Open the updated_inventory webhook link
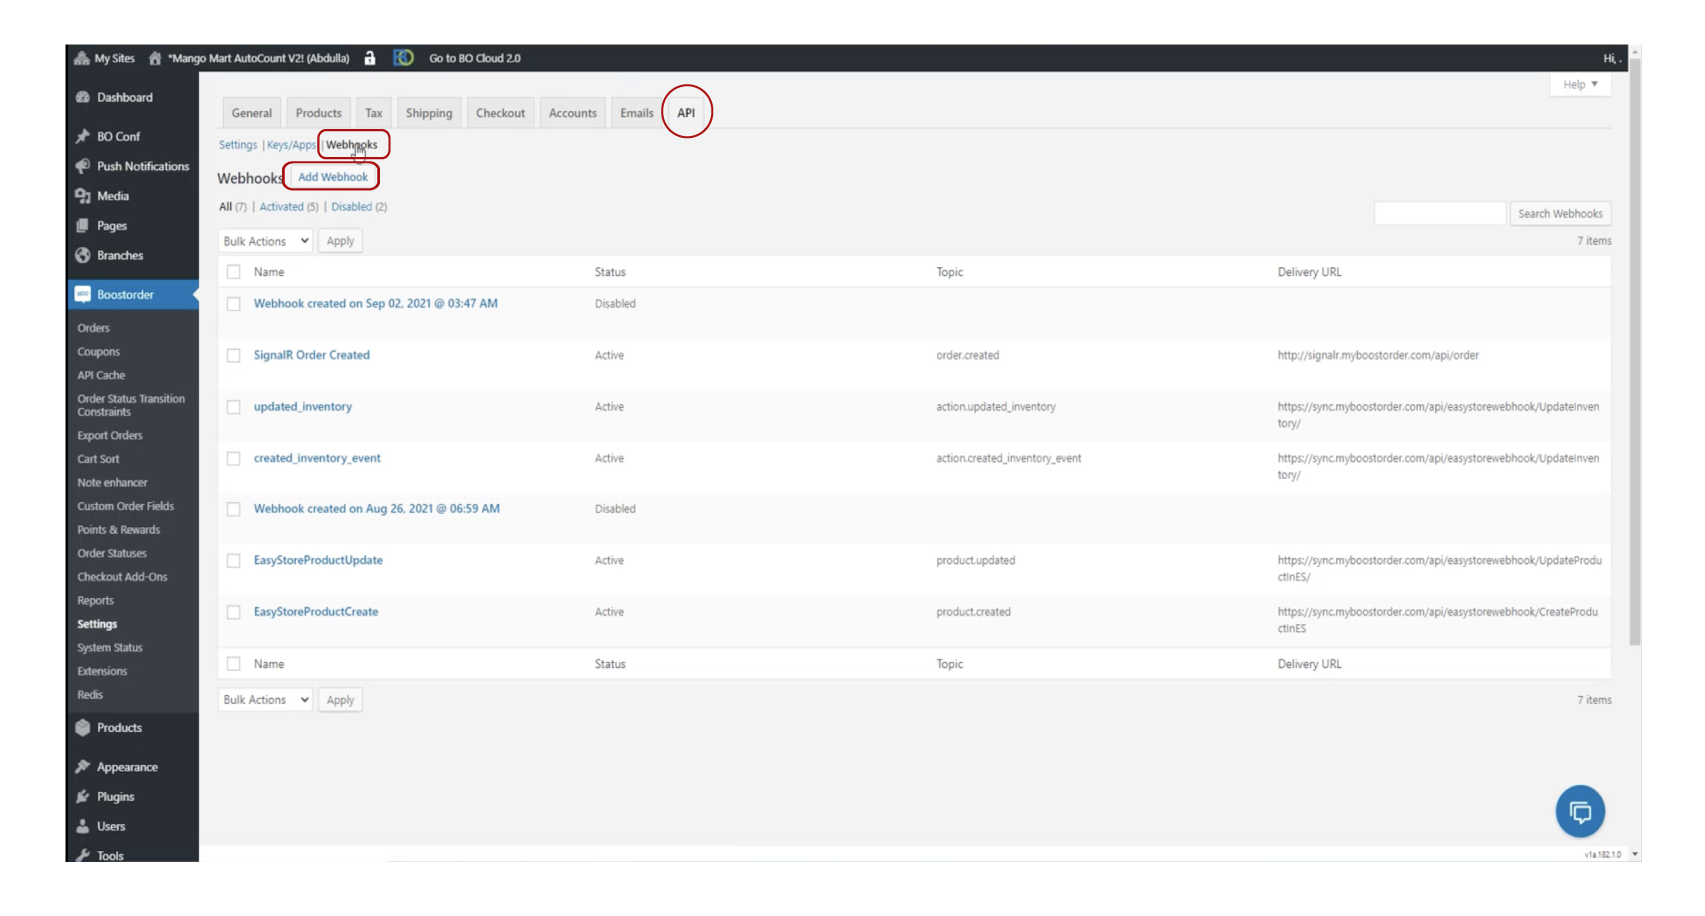 303,407
